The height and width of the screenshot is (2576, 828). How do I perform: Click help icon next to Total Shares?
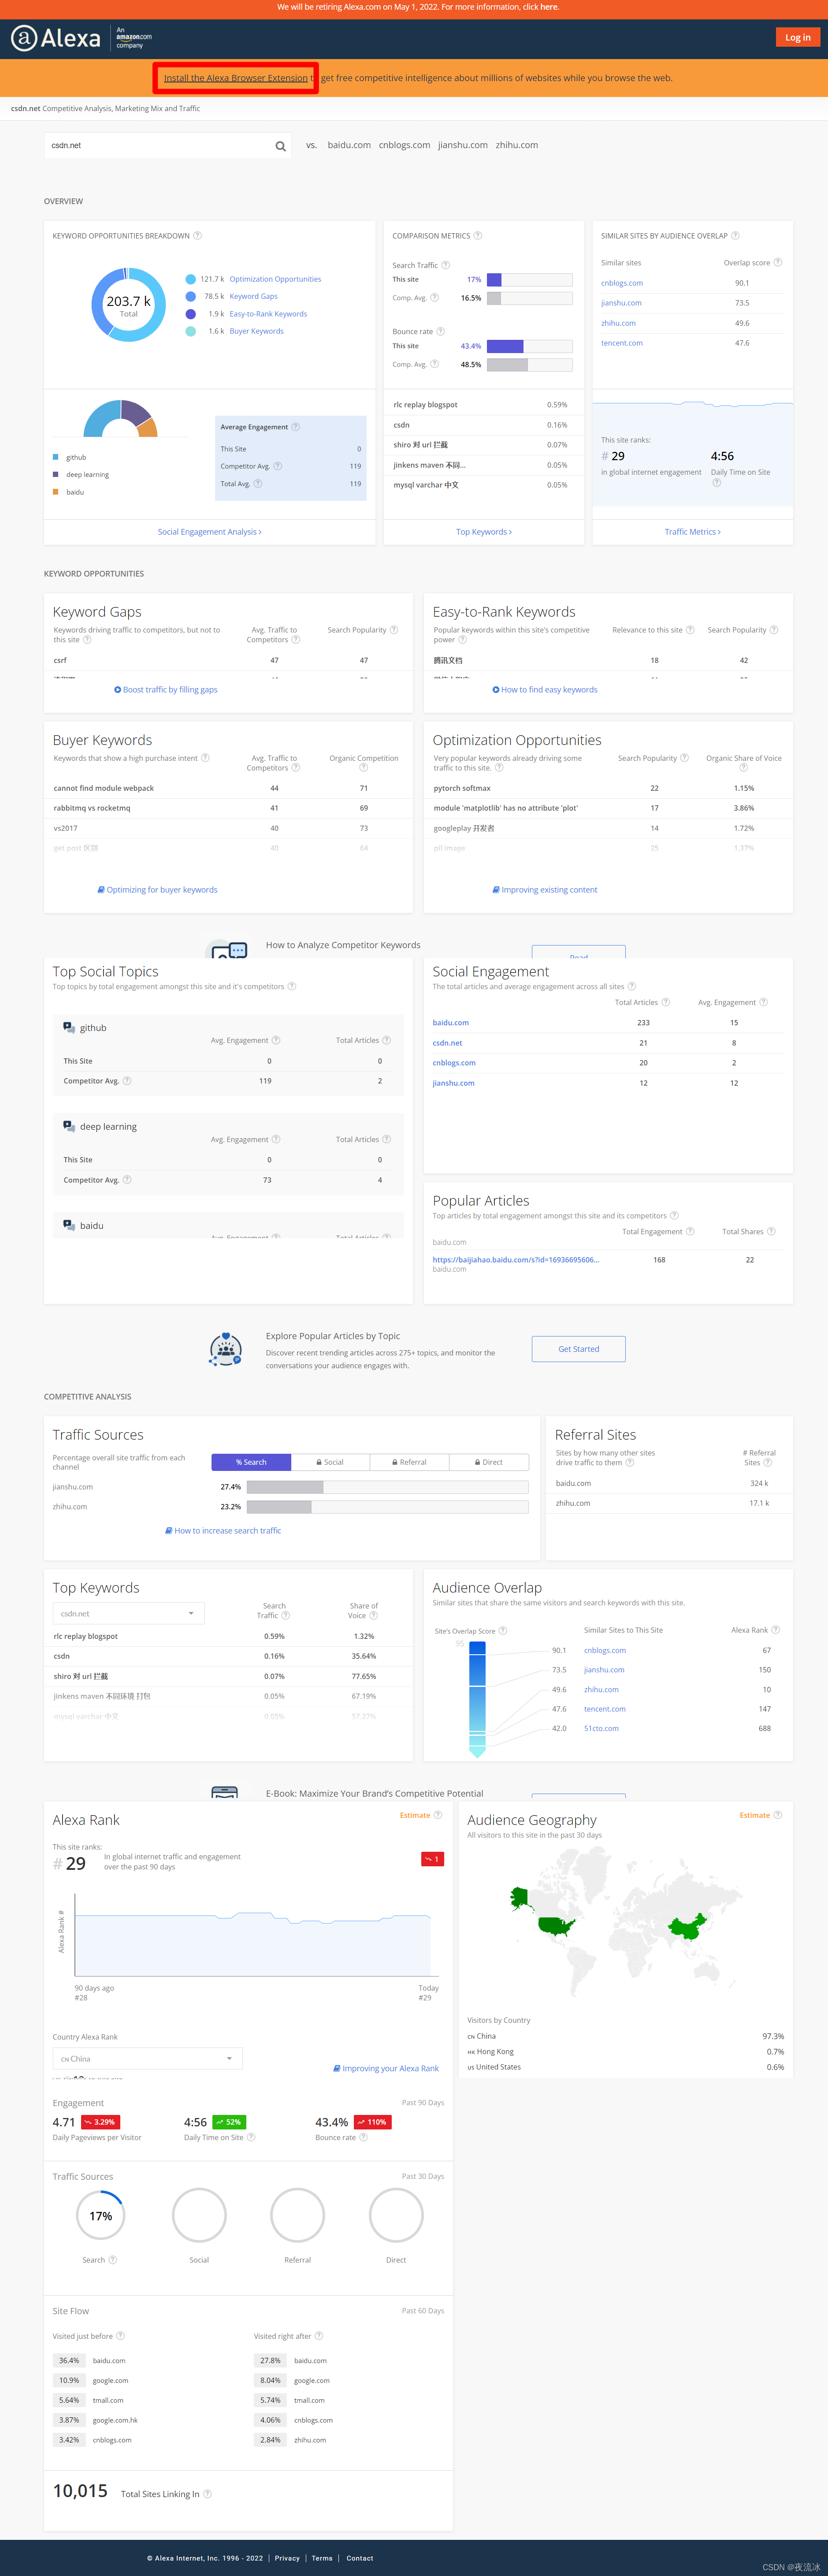coord(771,1231)
